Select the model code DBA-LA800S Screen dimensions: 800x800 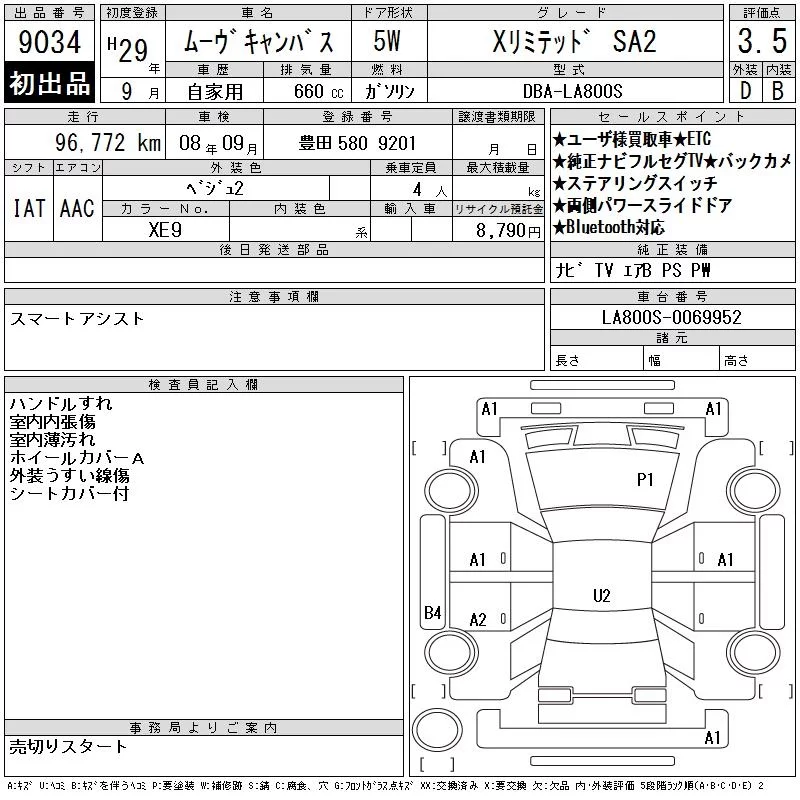pyautogui.click(x=572, y=91)
